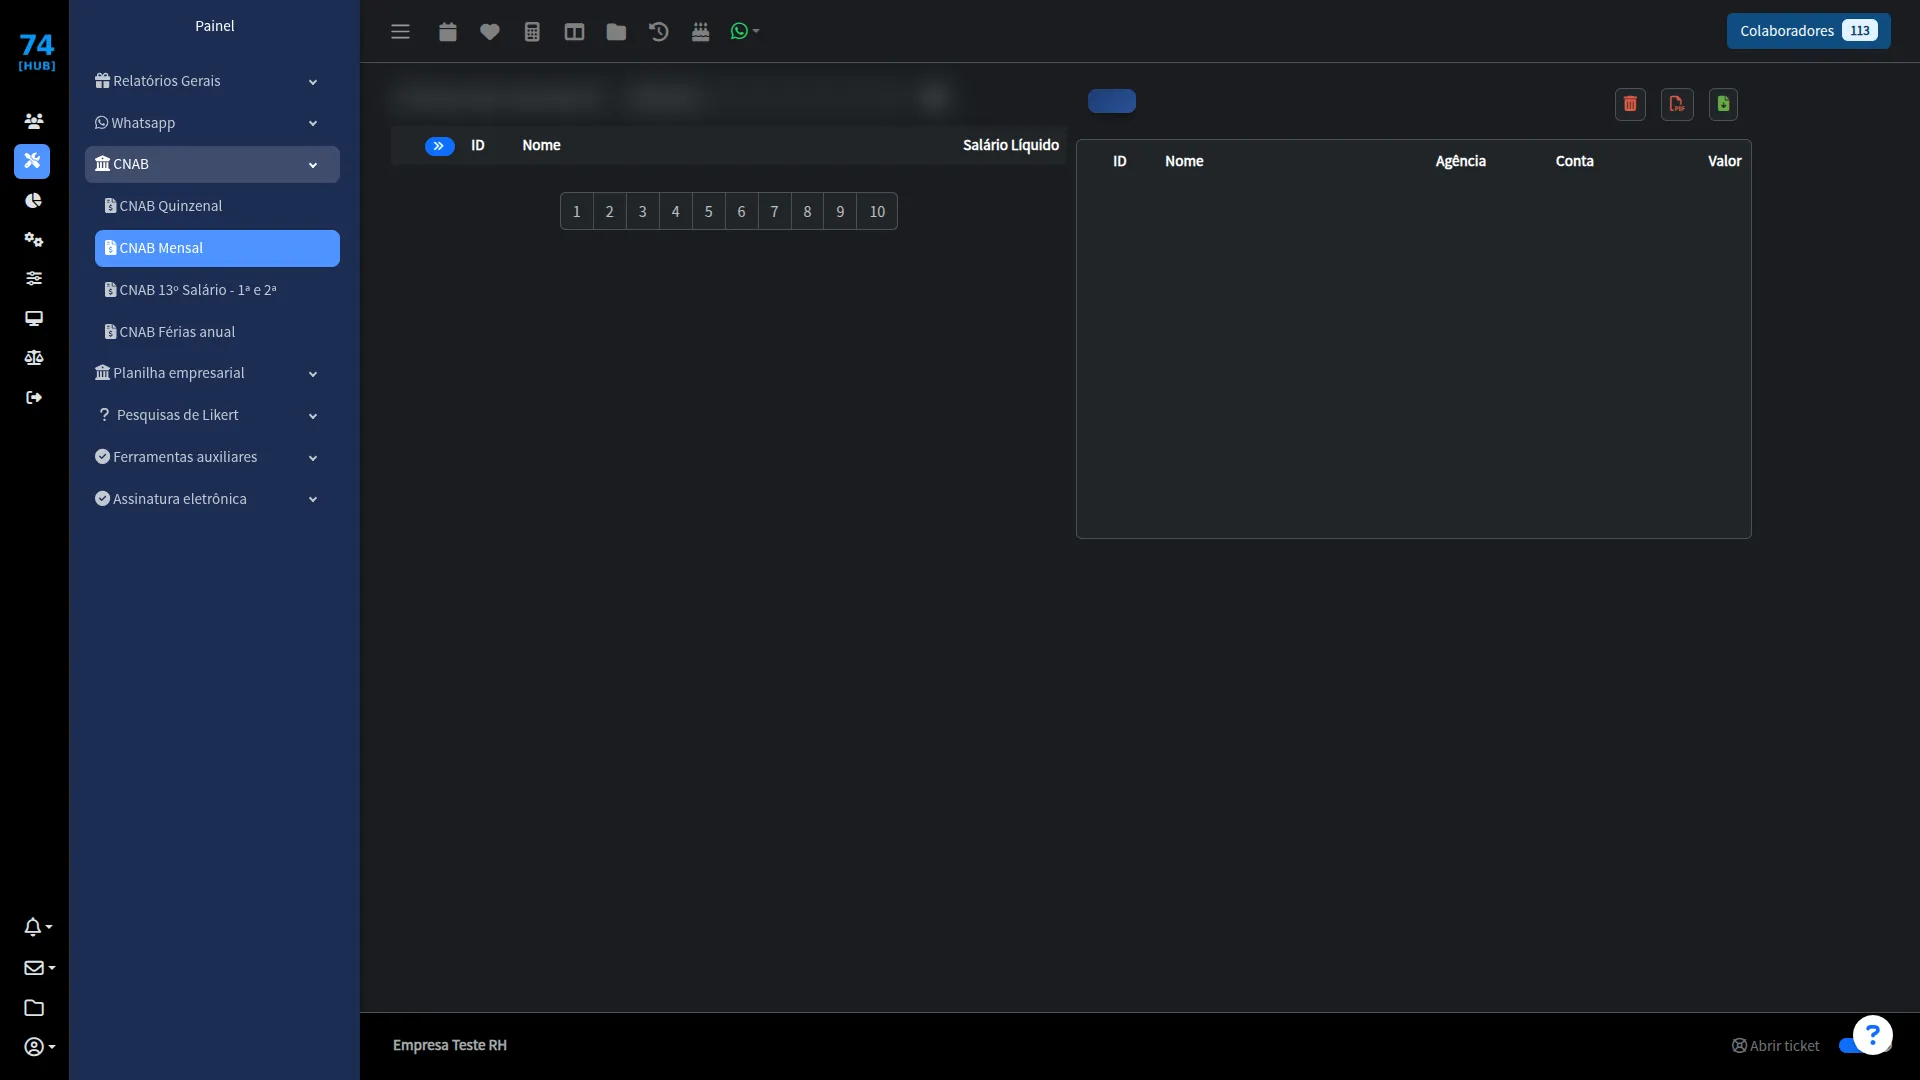This screenshot has height=1080, width=1920.
Task: Open the WhatsApp dropdown in top toolbar
Action: click(x=745, y=32)
